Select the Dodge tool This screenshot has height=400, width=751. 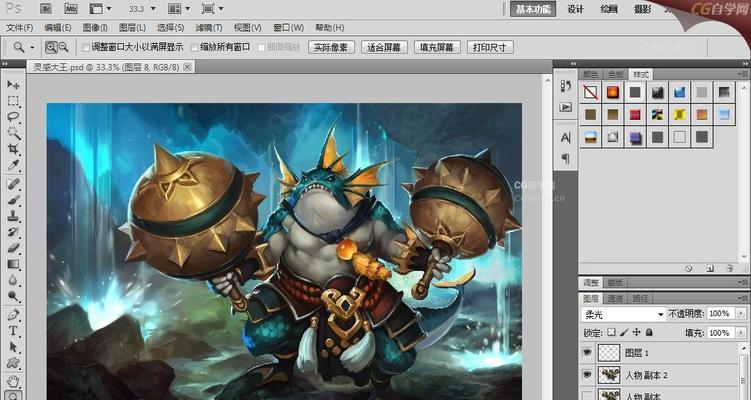click(13, 297)
